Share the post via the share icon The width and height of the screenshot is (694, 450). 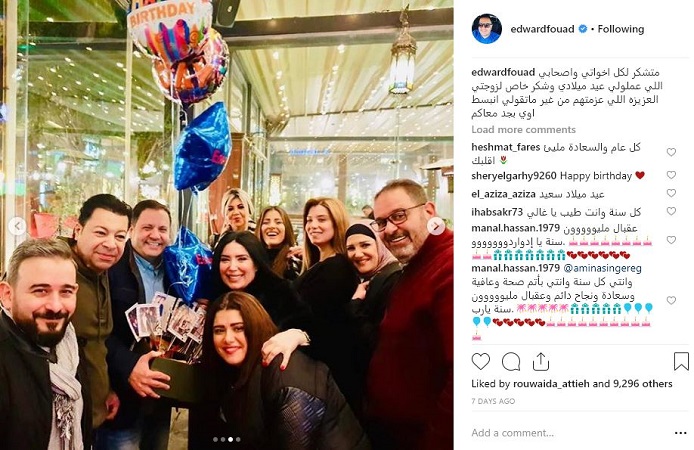pos(540,362)
